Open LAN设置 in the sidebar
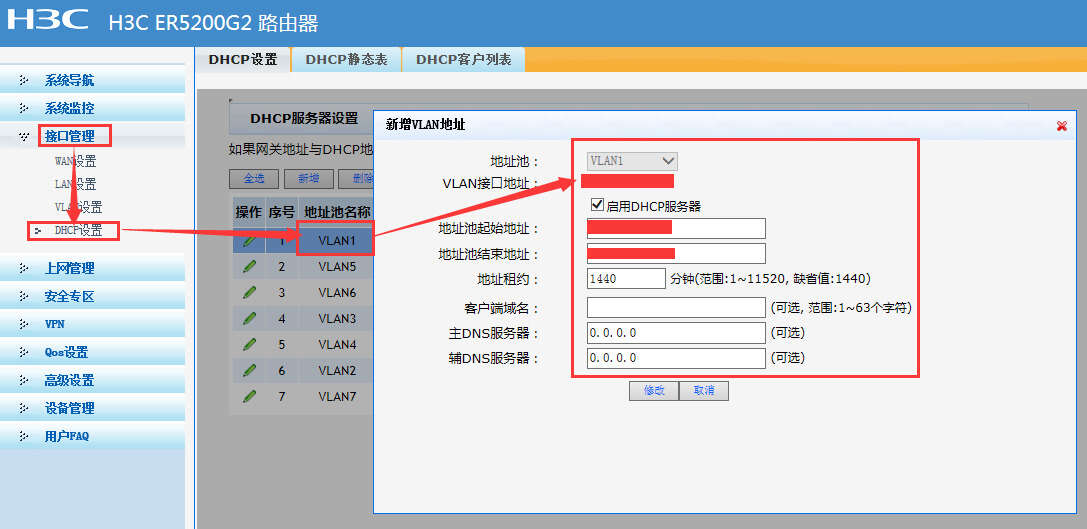1087x529 pixels. pos(76,184)
